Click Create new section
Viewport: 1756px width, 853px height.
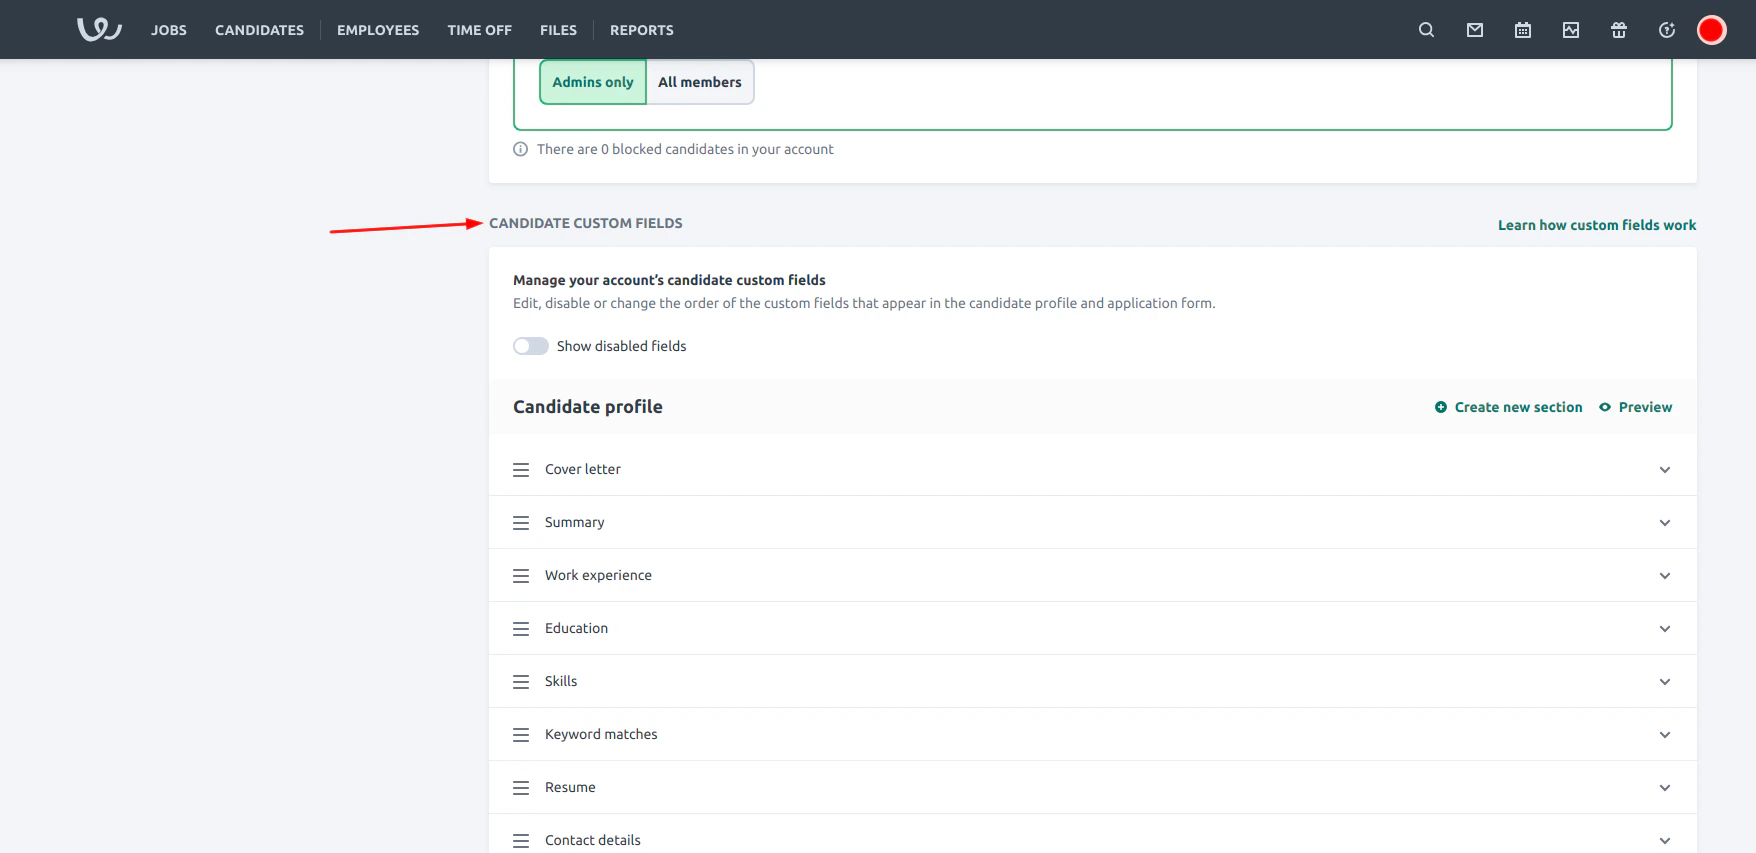click(x=1509, y=407)
